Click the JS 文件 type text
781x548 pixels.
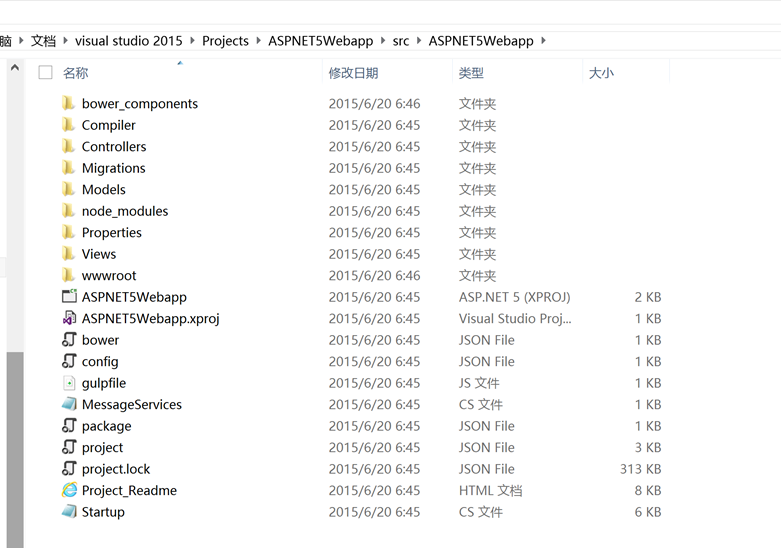479,383
